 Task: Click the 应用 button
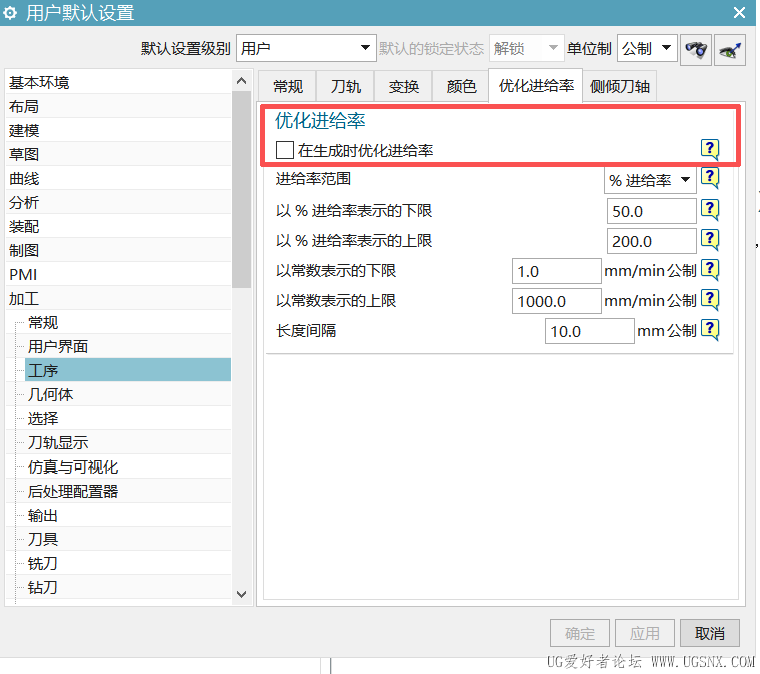tap(645, 633)
